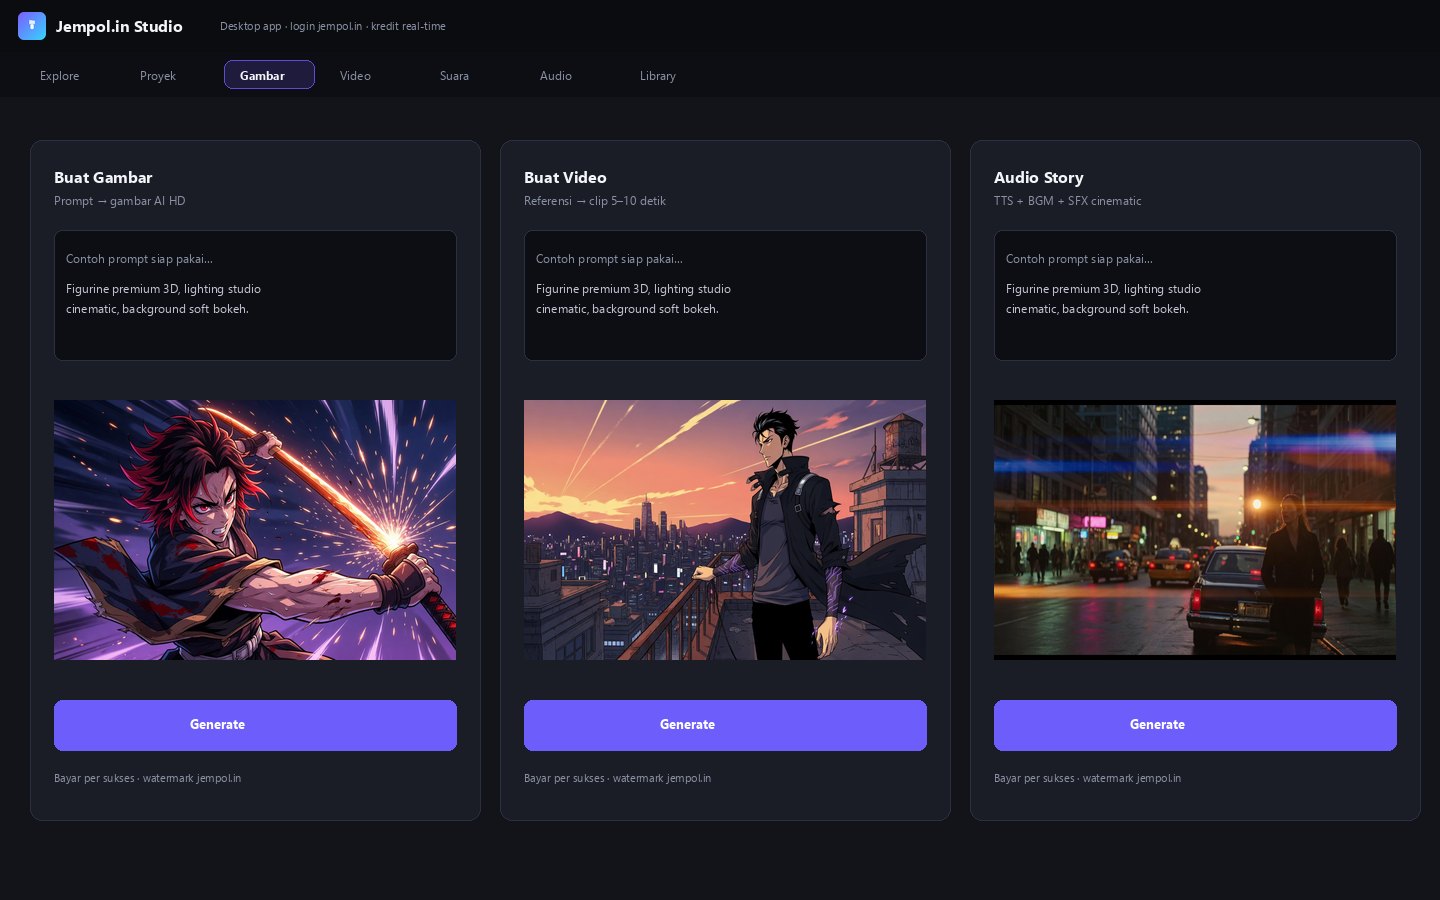Click the Buat Gambar prompt text field
Image resolution: width=1440 pixels, height=900 pixels.
(255, 295)
